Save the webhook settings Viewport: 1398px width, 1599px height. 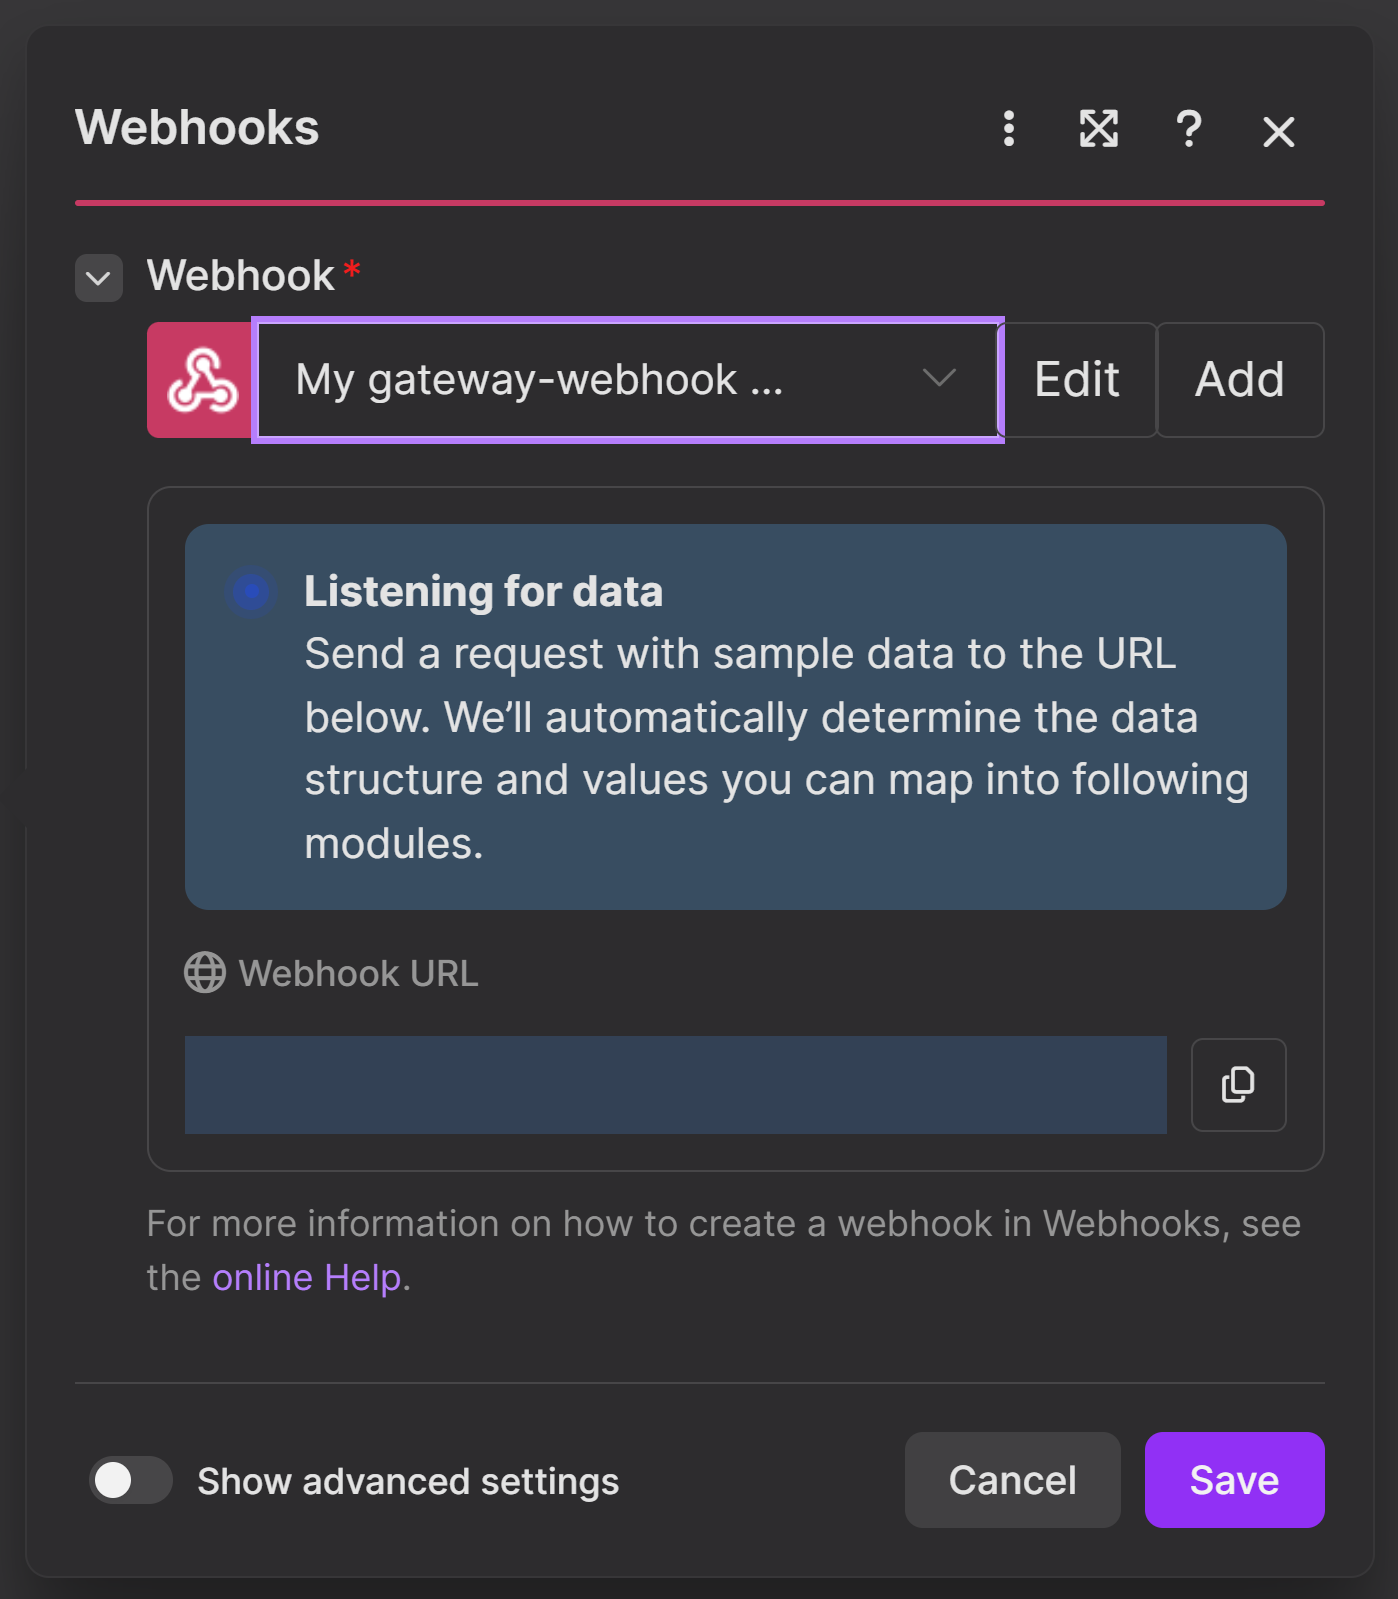(1235, 1480)
